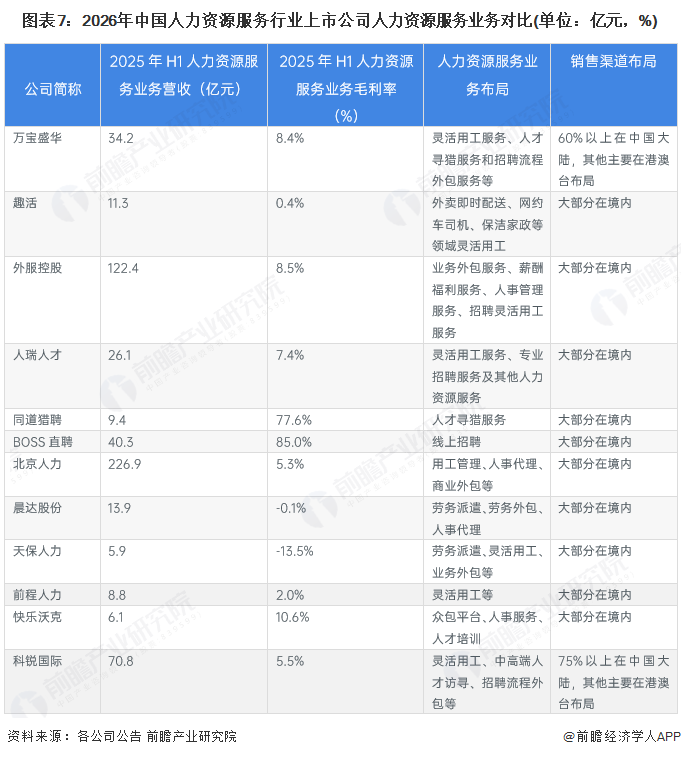Click the gross margin 10.6%

pos(292,617)
